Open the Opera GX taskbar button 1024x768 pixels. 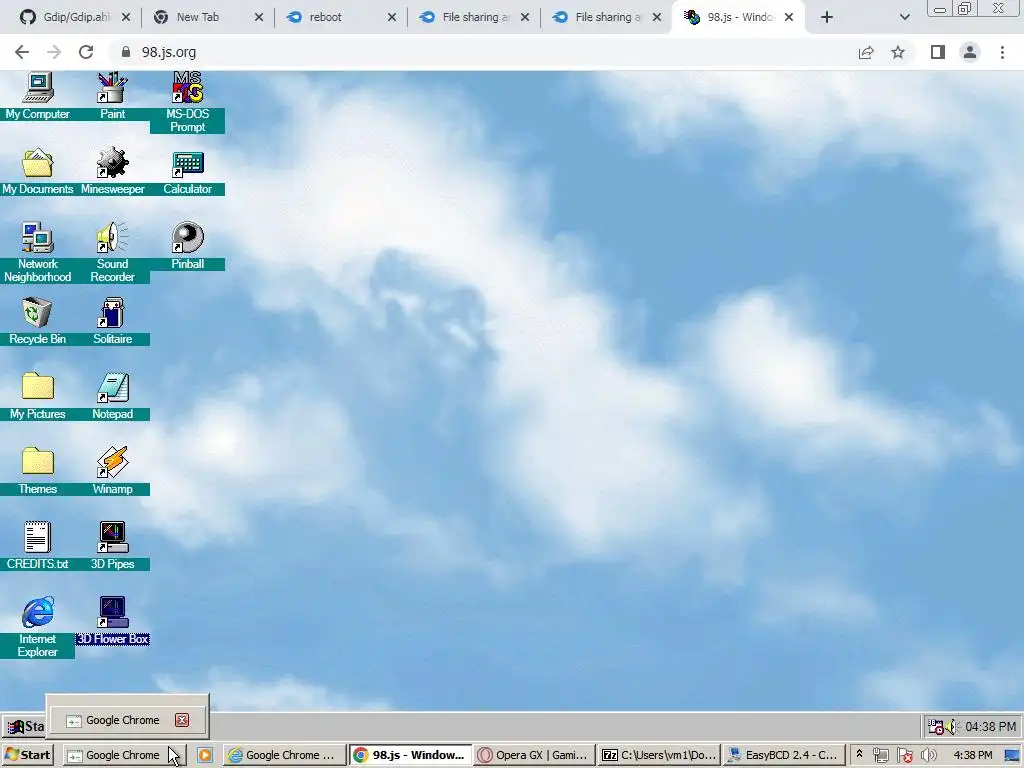[536, 755]
